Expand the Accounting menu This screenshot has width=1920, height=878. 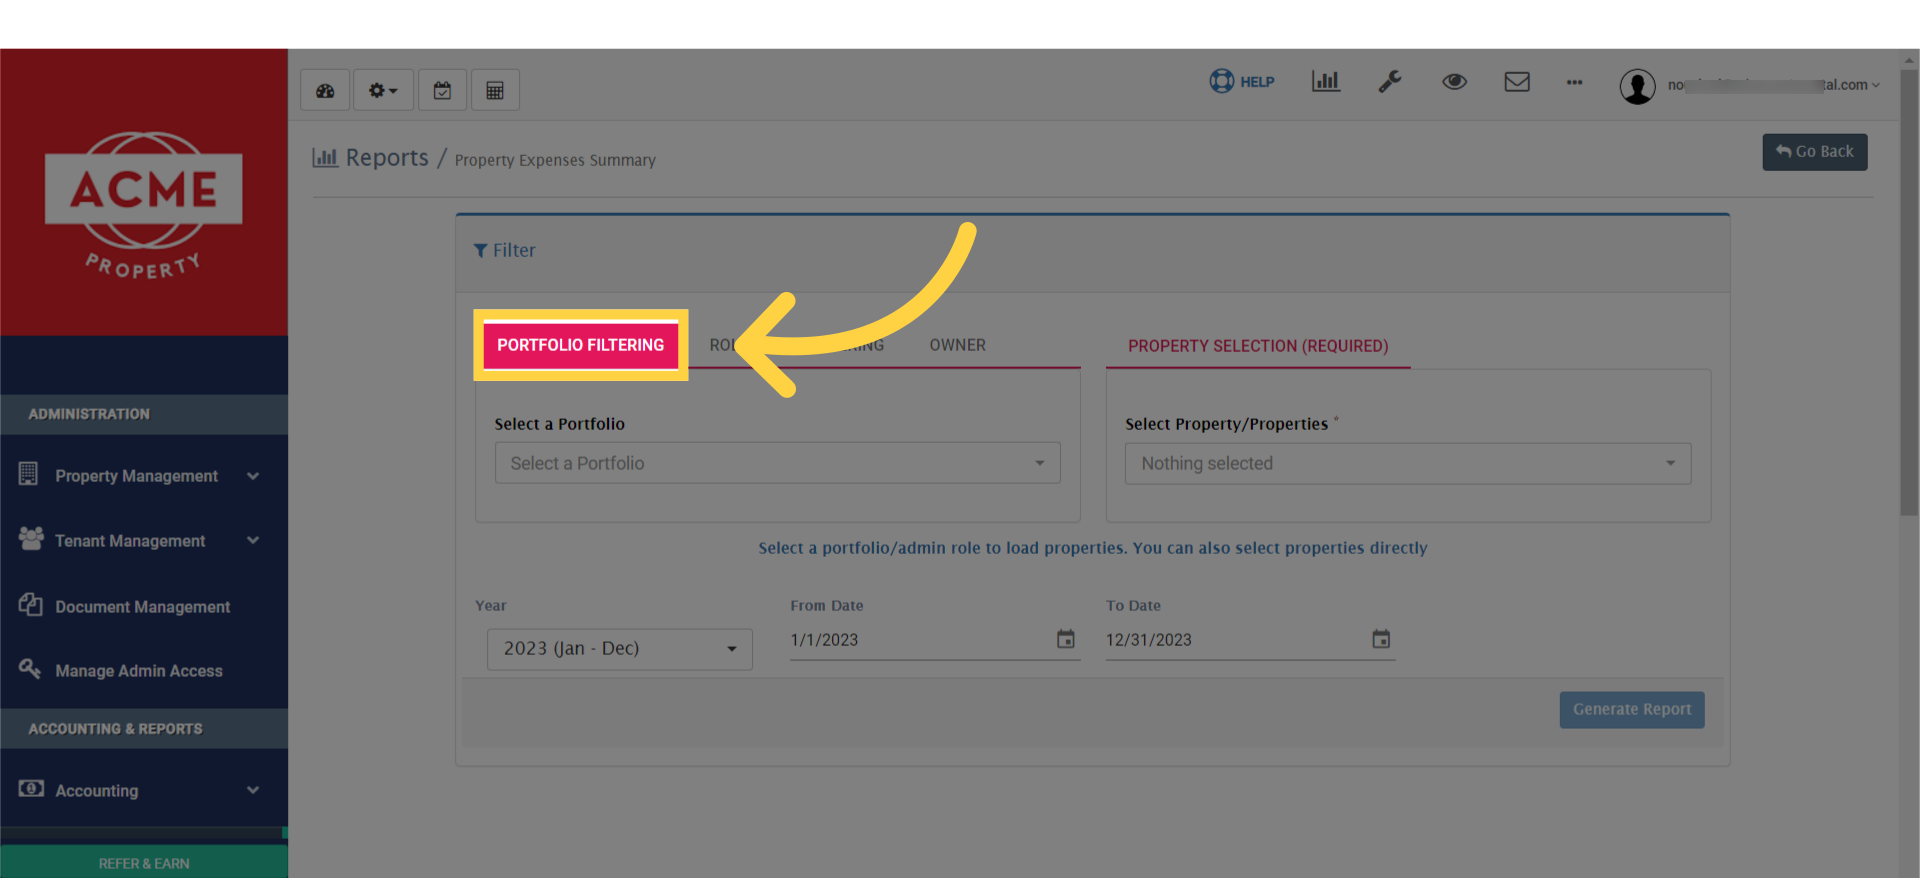pos(144,791)
